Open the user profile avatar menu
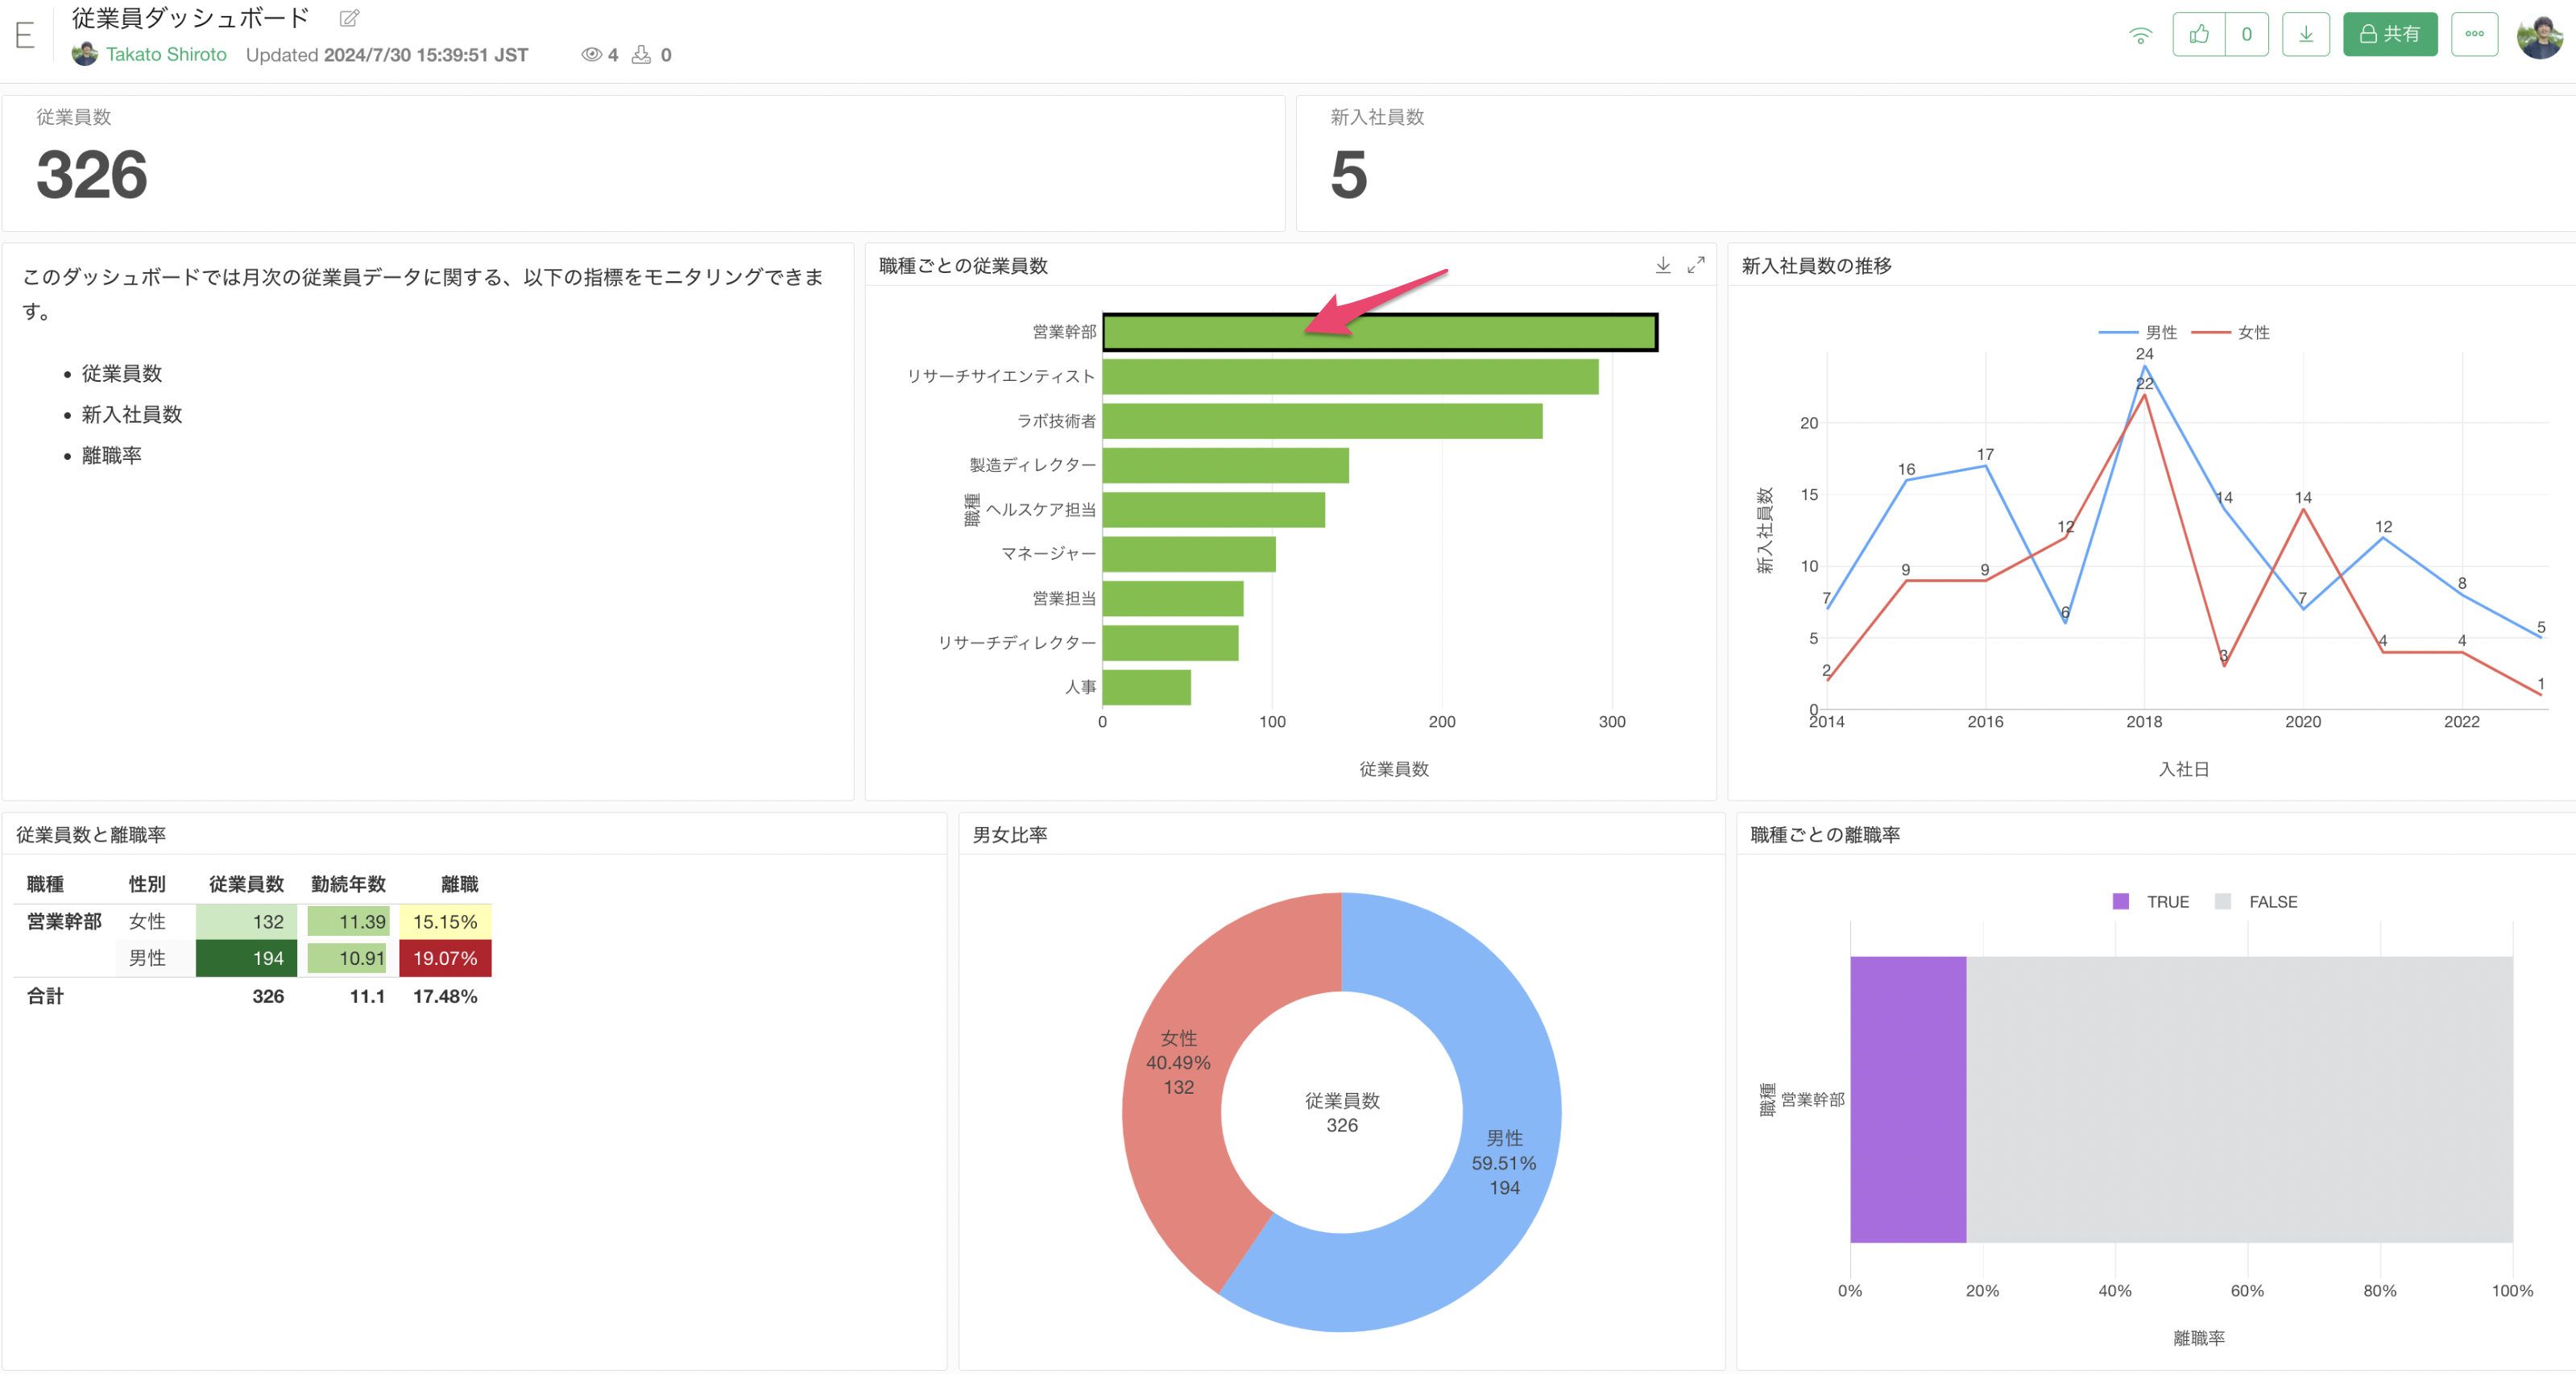 [x=2540, y=36]
